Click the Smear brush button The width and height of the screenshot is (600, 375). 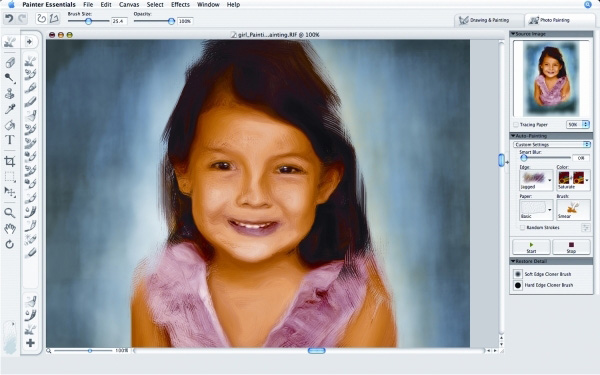(573, 210)
